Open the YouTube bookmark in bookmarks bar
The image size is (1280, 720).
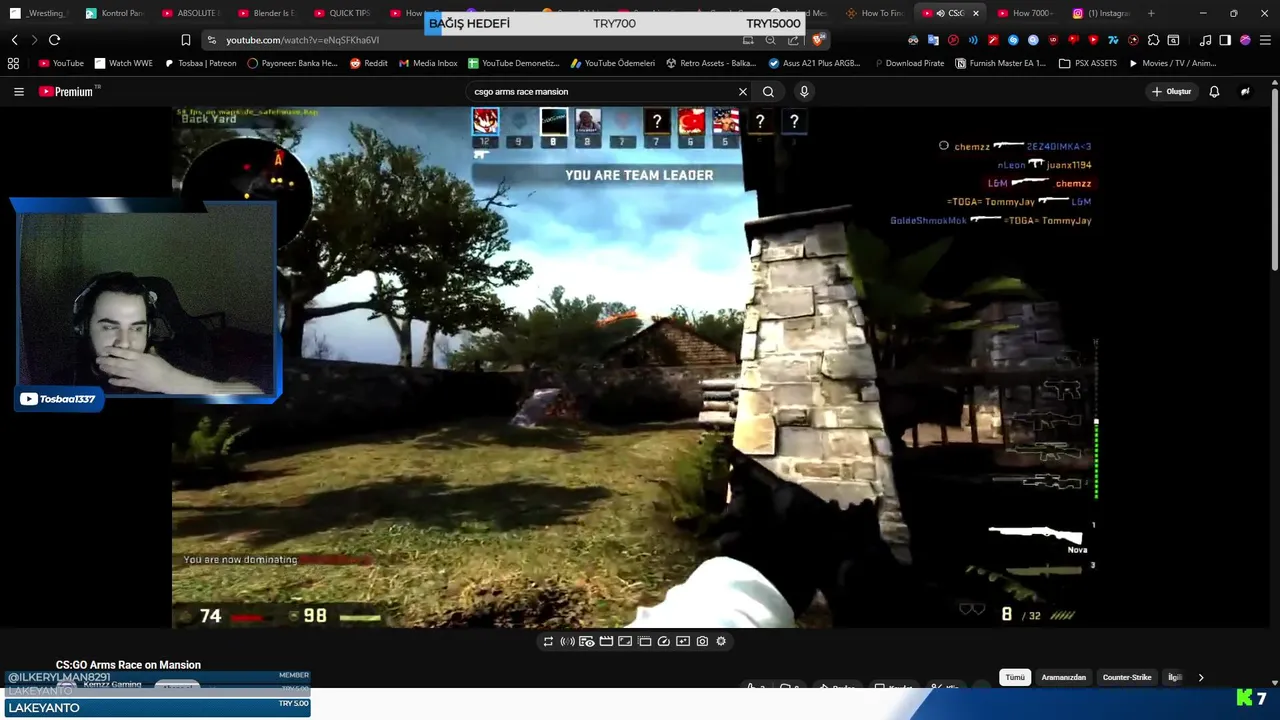point(61,63)
